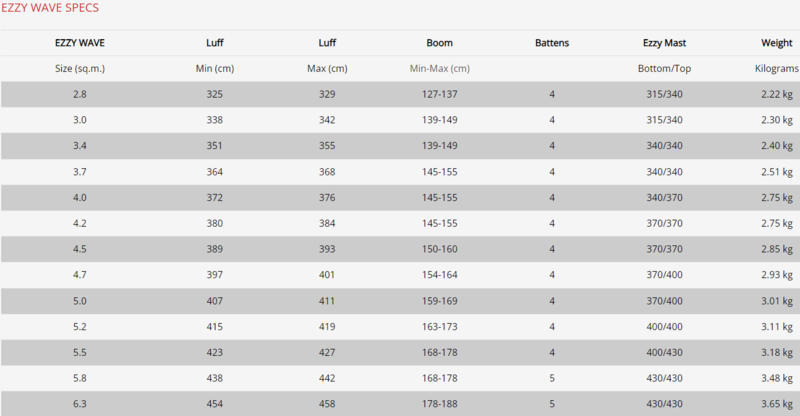
Task: Select luff min value 351
Action: click(x=214, y=145)
